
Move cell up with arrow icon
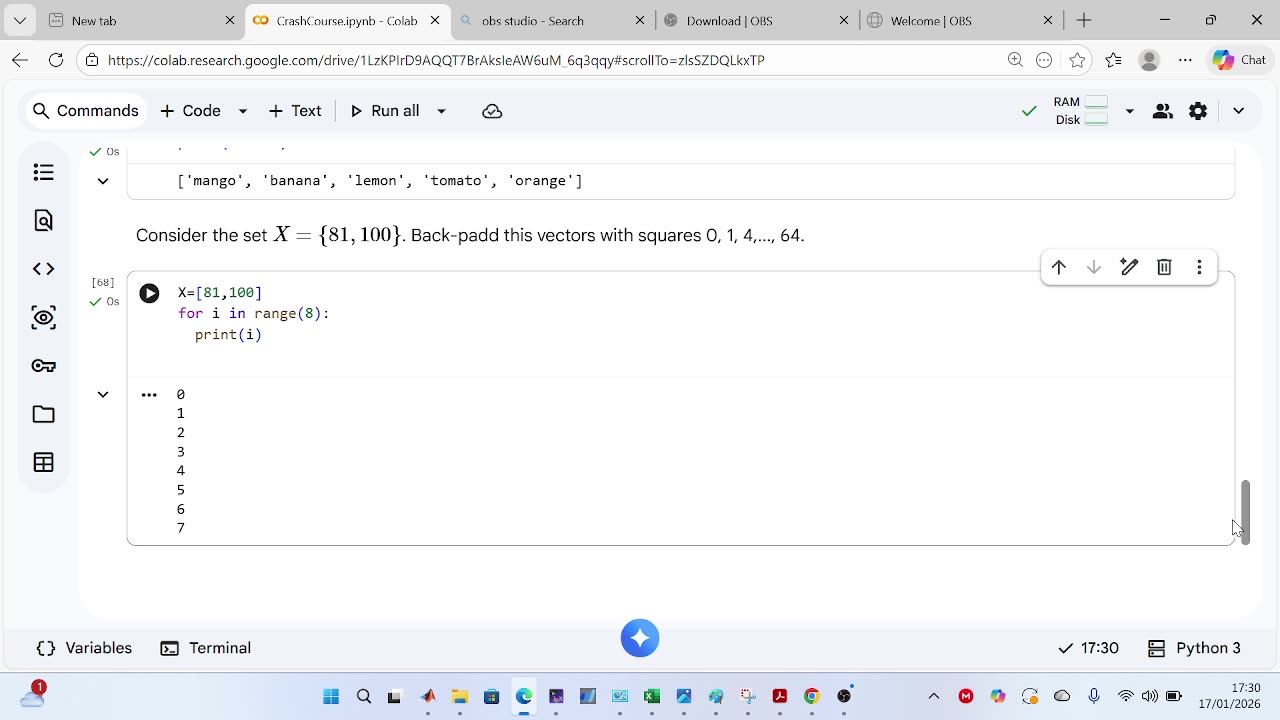click(x=1059, y=267)
